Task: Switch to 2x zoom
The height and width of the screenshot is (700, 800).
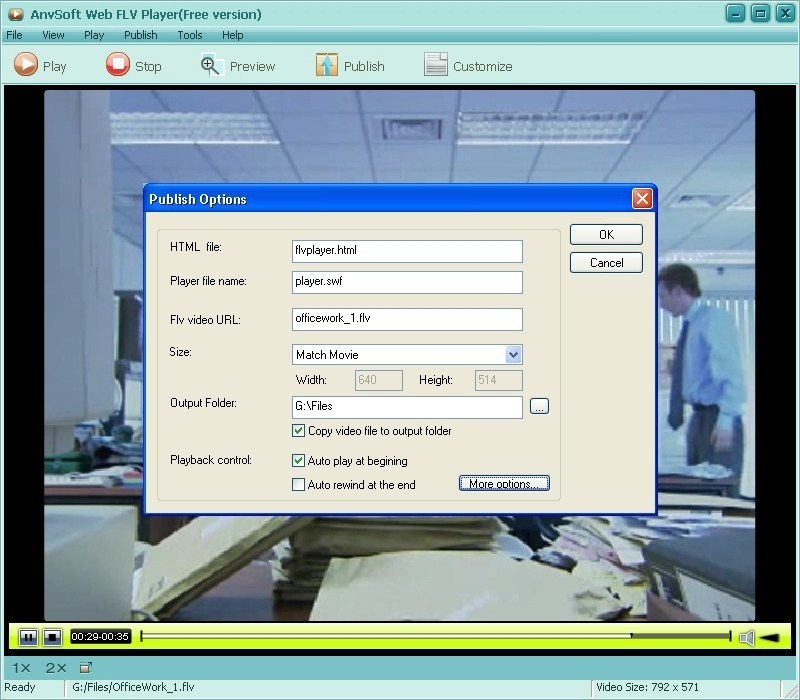Action: pos(54,666)
